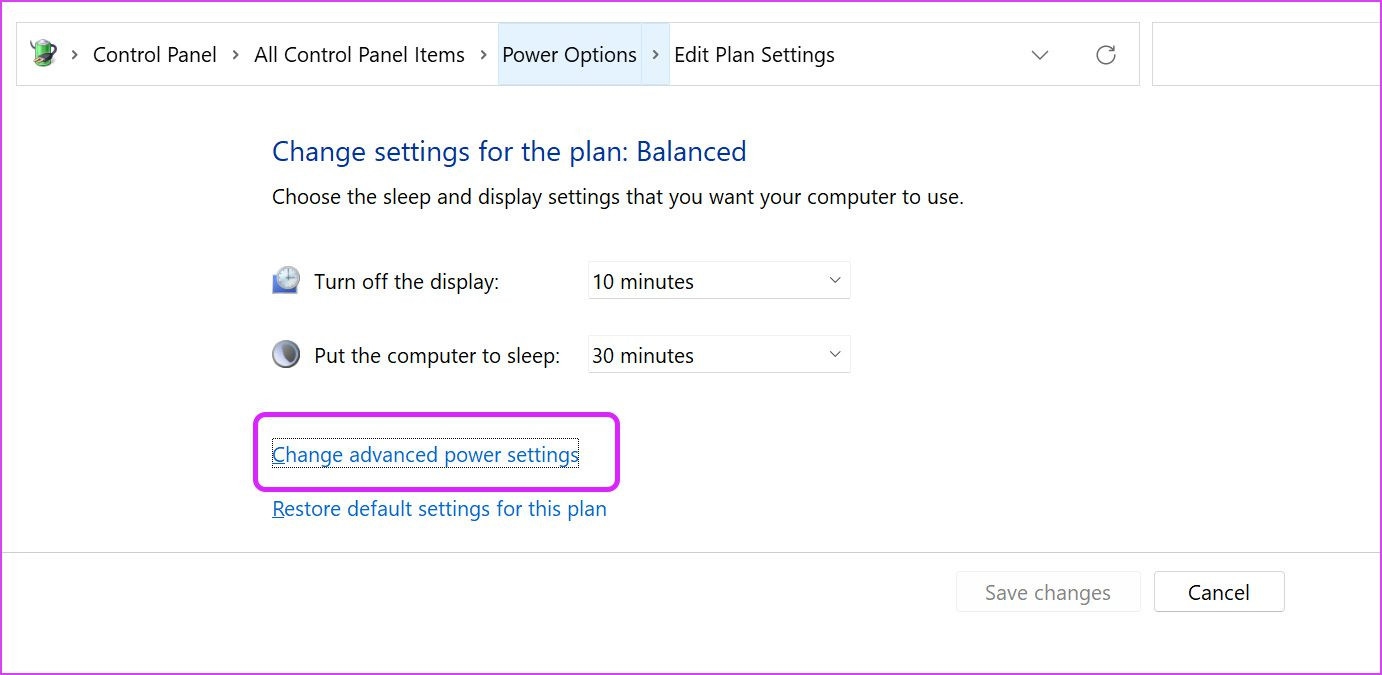
Task: Go back to Power Options breadcrumb
Action: click(569, 55)
